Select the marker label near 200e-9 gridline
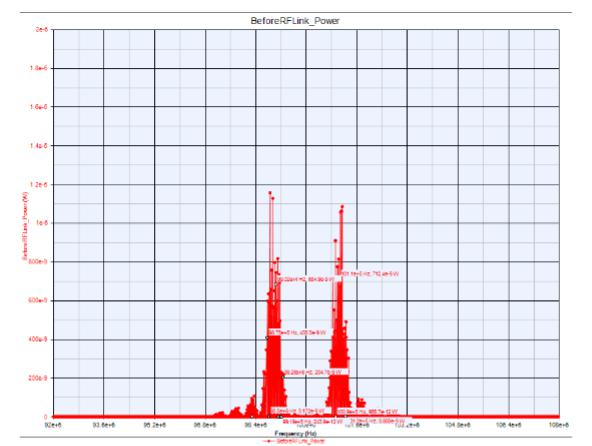The height and width of the screenshot is (446, 592). pos(314,372)
